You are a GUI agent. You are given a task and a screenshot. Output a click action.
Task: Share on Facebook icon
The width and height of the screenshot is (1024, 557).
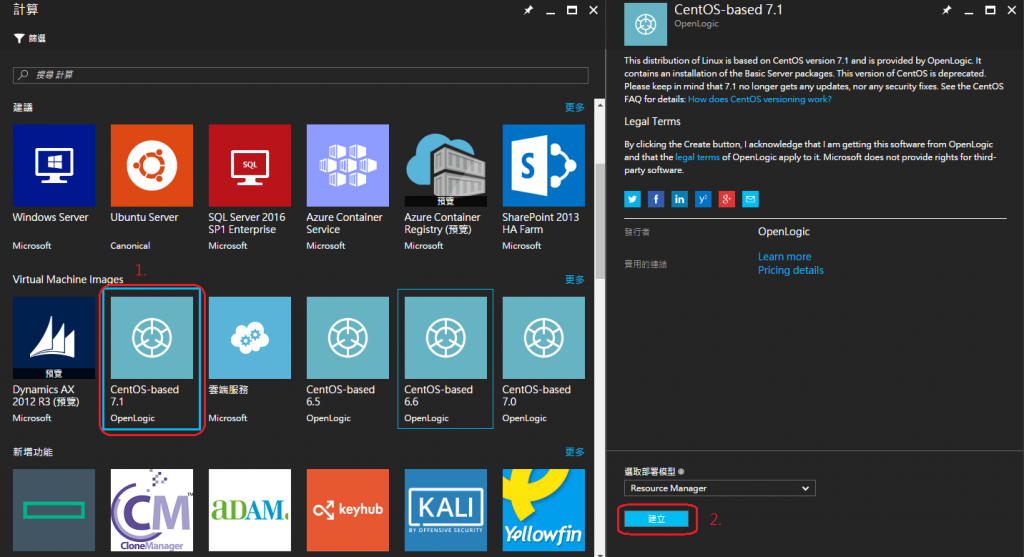656,199
